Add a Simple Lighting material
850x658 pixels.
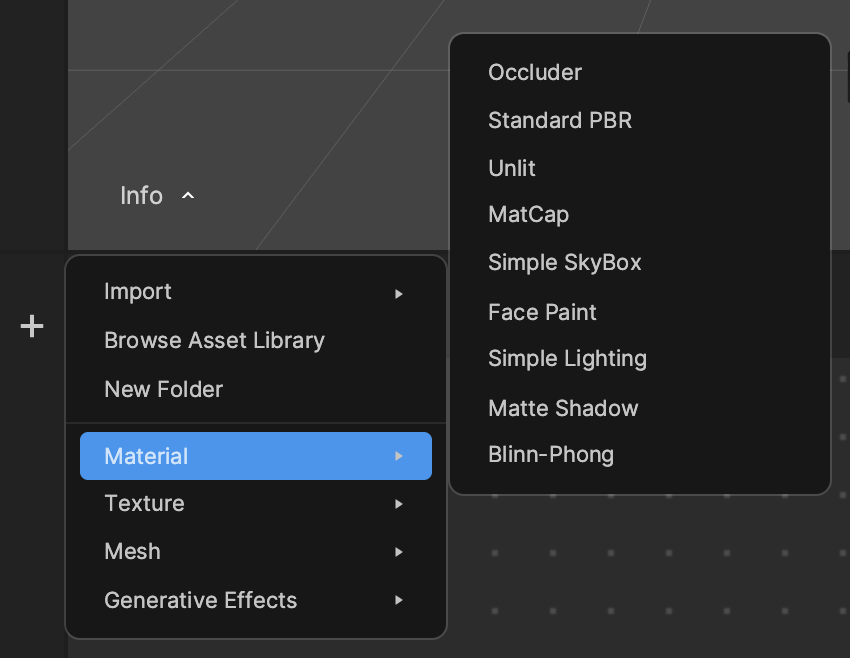point(567,359)
